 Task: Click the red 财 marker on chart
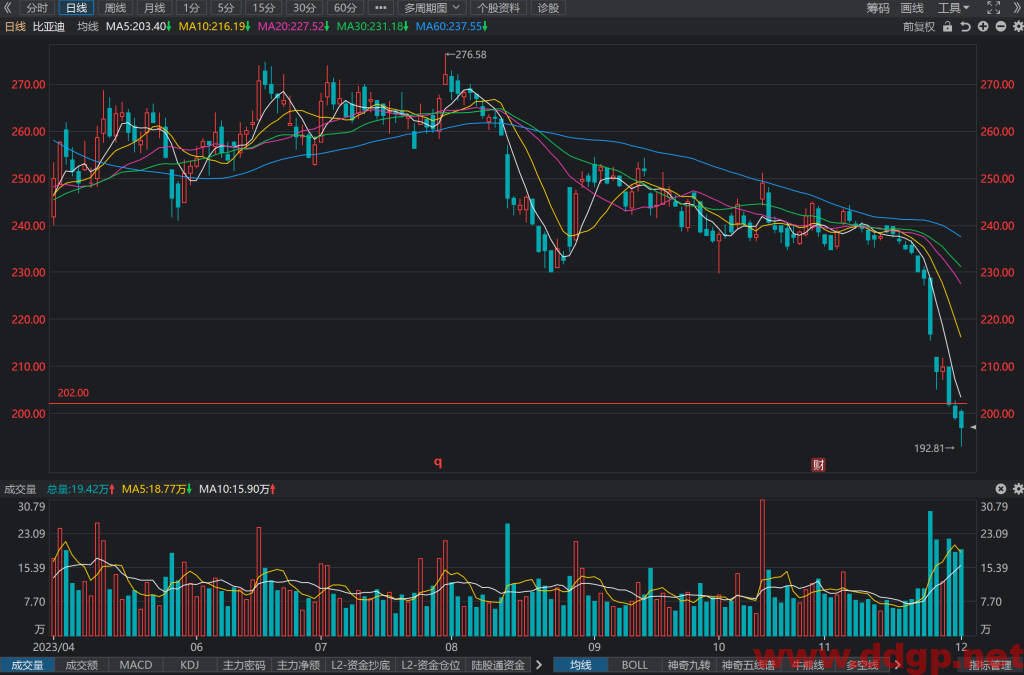(x=818, y=464)
